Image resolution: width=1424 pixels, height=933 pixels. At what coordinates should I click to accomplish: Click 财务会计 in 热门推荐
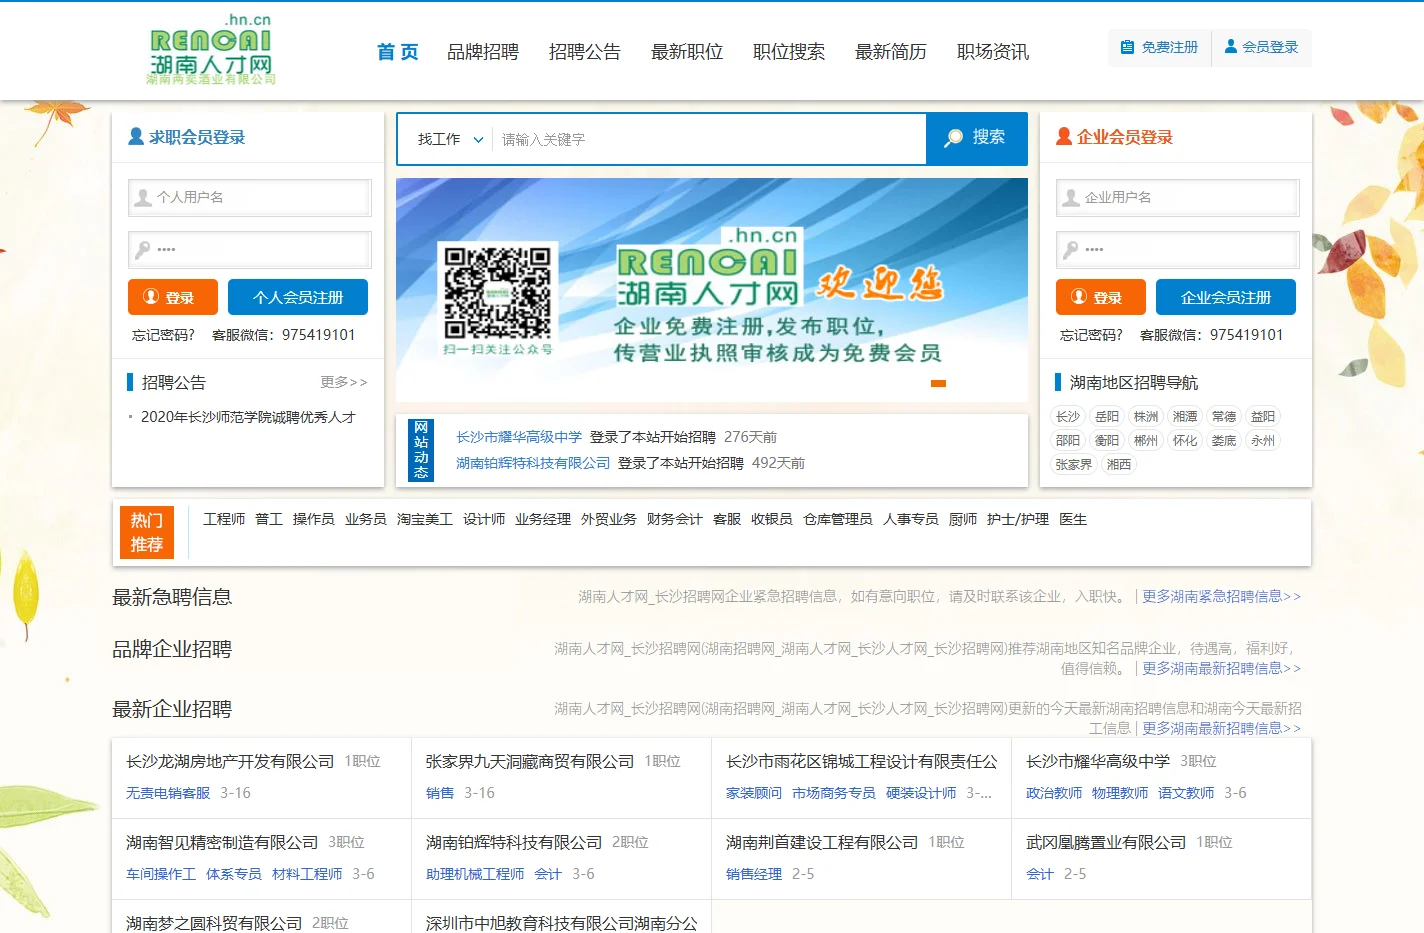(675, 519)
